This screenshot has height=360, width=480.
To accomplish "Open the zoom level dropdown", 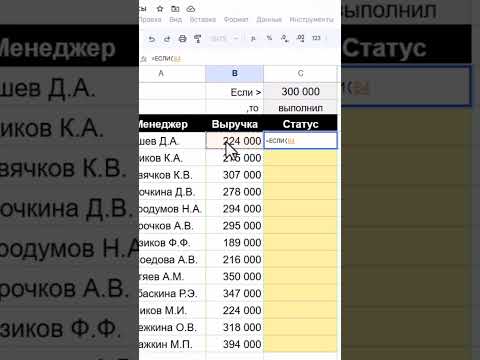I will click(x=225, y=39).
